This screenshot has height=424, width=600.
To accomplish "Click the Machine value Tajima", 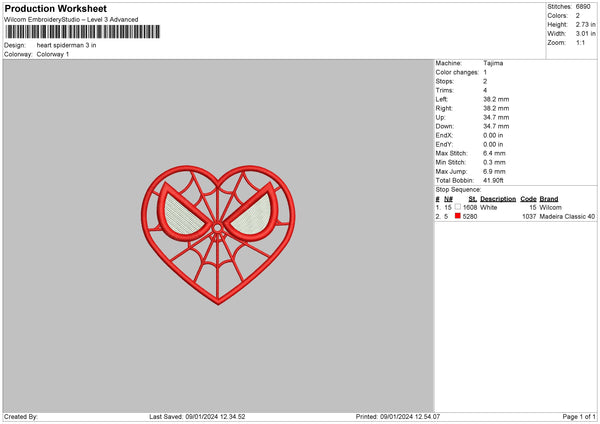I will (493, 63).
